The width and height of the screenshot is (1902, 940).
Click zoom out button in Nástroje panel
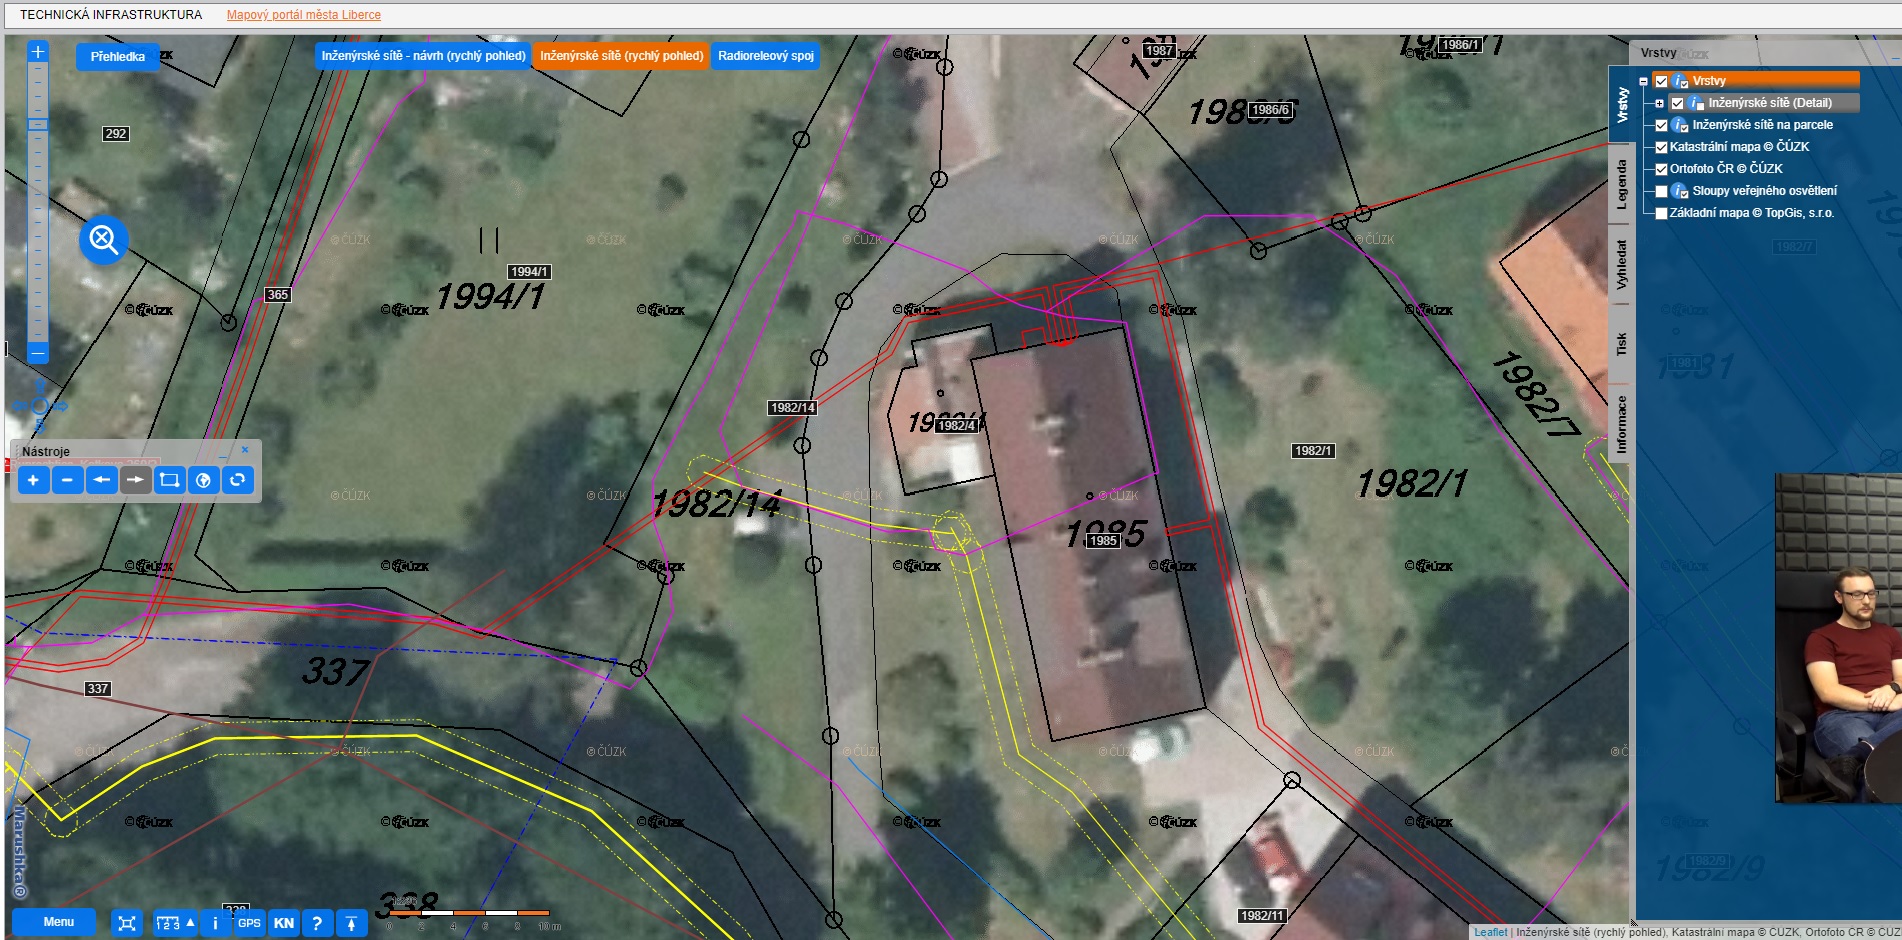67,480
